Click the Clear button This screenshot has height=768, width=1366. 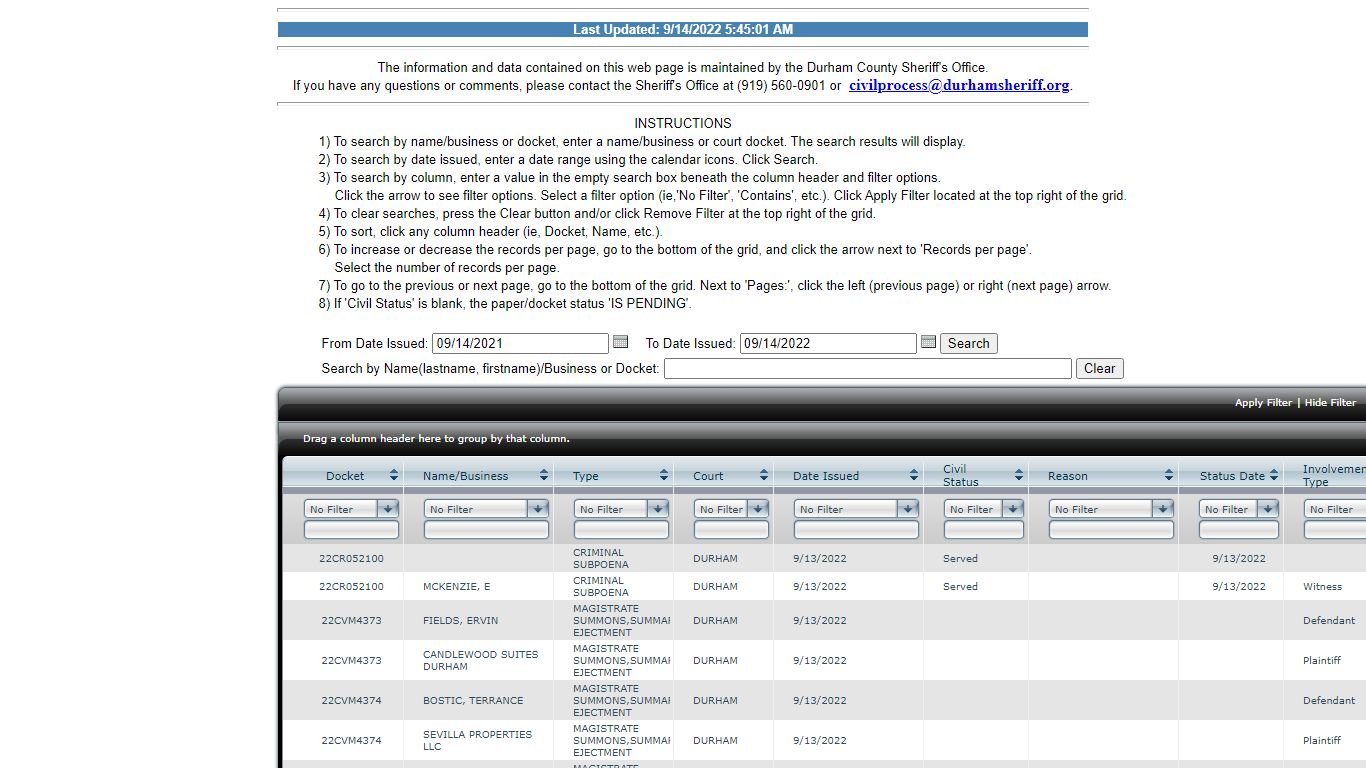tap(1099, 368)
